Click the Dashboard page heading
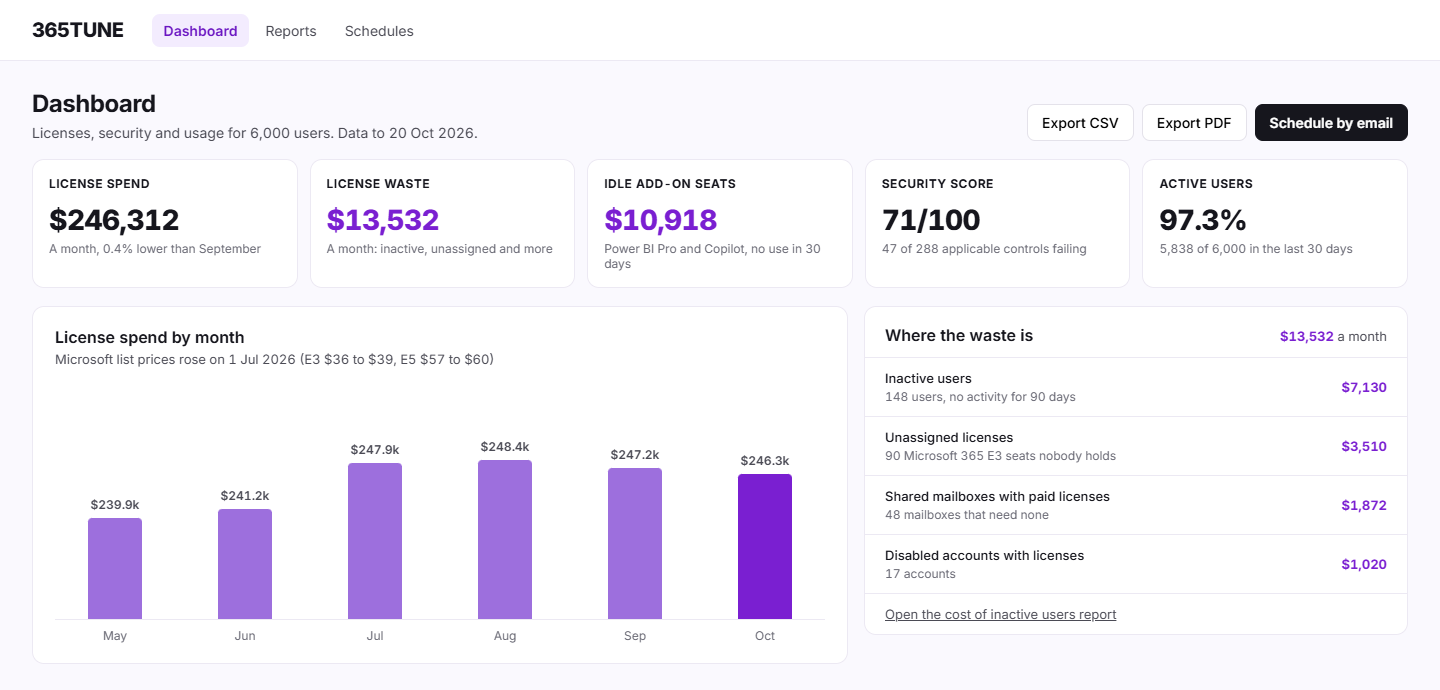This screenshot has height=690, width=1440. pyautogui.click(x=94, y=104)
